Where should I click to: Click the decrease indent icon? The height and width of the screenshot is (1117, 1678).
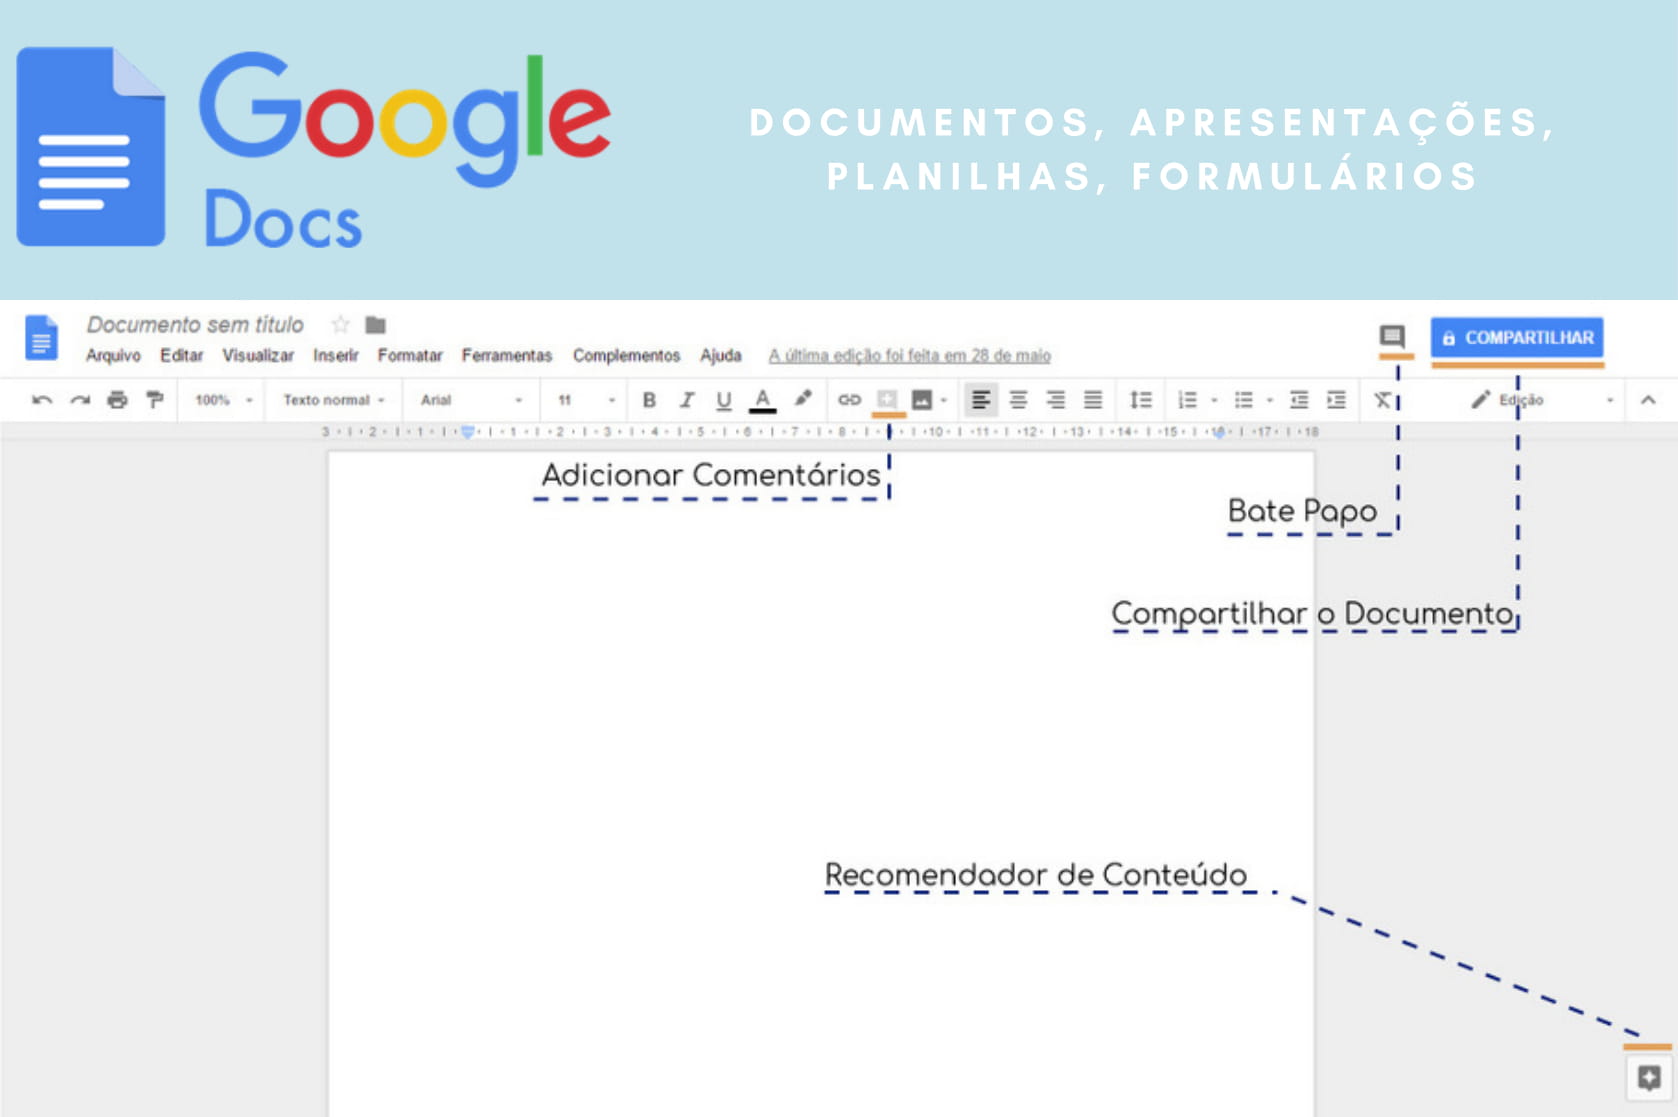tap(1299, 400)
